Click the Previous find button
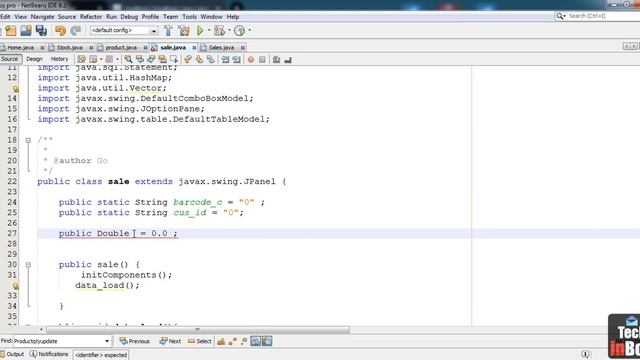 coord(134,341)
